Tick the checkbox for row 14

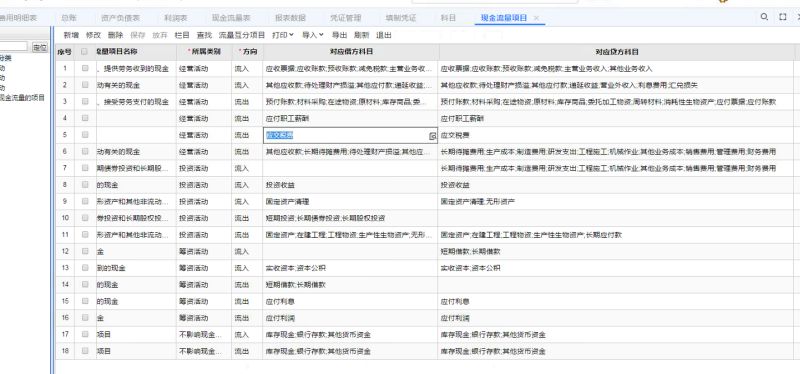click(x=85, y=284)
